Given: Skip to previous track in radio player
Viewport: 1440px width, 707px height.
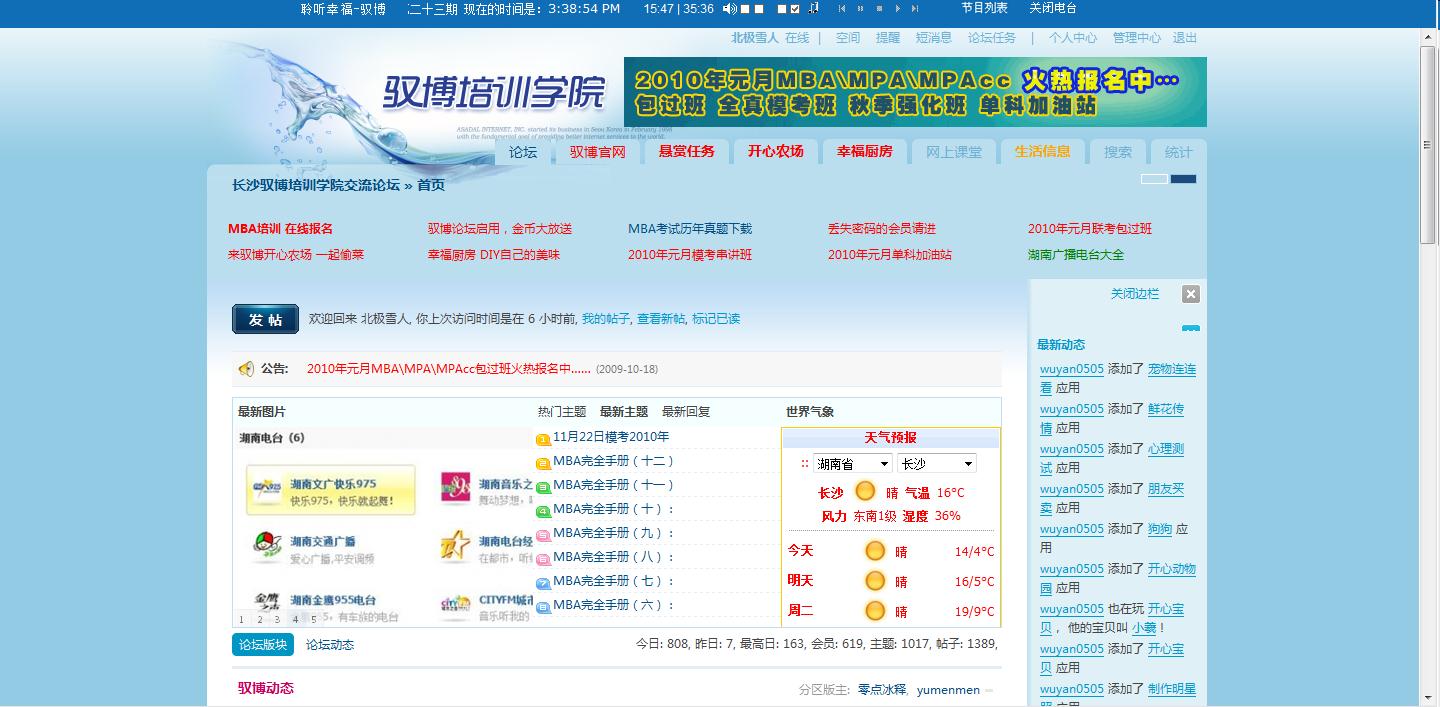Looking at the screenshot, I should point(842,8).
